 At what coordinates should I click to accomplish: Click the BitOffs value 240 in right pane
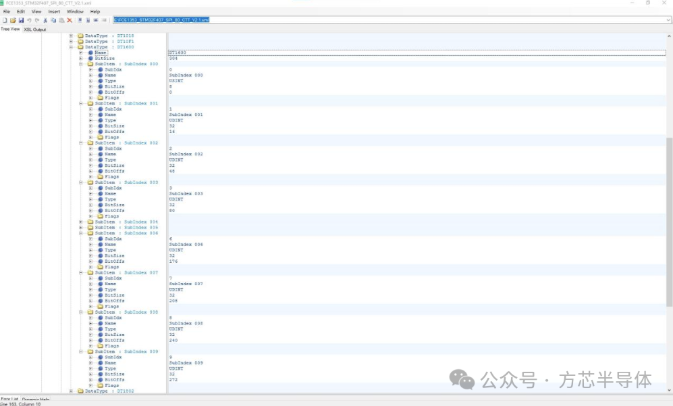click(173, 340)
